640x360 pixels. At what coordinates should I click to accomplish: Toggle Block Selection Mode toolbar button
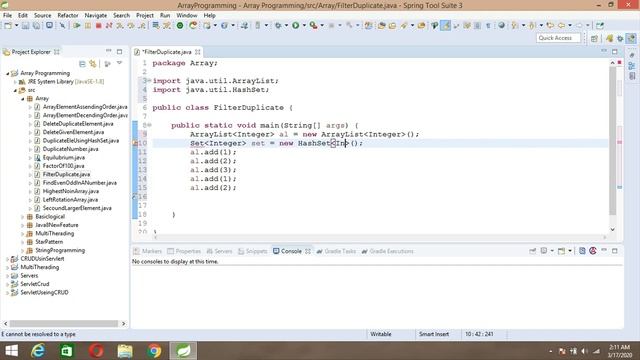[x=477, y=25]
